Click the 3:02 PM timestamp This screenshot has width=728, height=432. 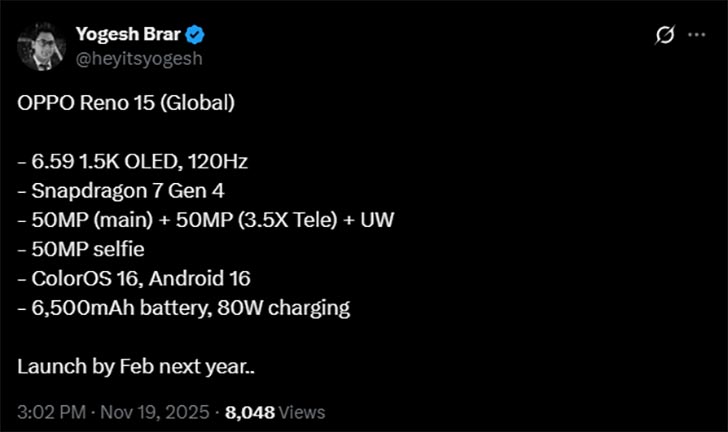click(x=52, y=411)
